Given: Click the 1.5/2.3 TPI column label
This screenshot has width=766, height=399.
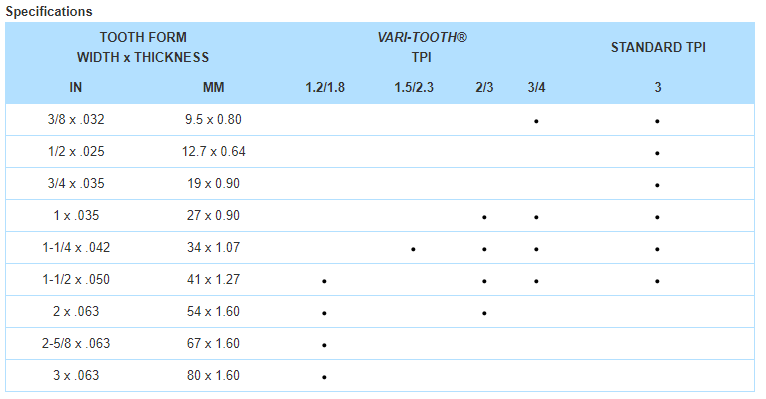Looking at the screenshot, I should pyautogui.click(x=414, y=87).
